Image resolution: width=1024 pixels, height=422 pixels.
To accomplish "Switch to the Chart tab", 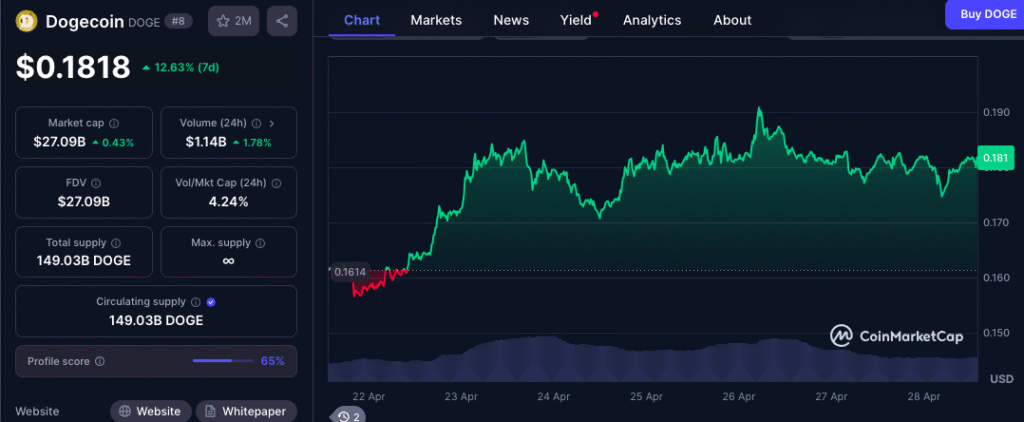I will [x=362, y=20].
